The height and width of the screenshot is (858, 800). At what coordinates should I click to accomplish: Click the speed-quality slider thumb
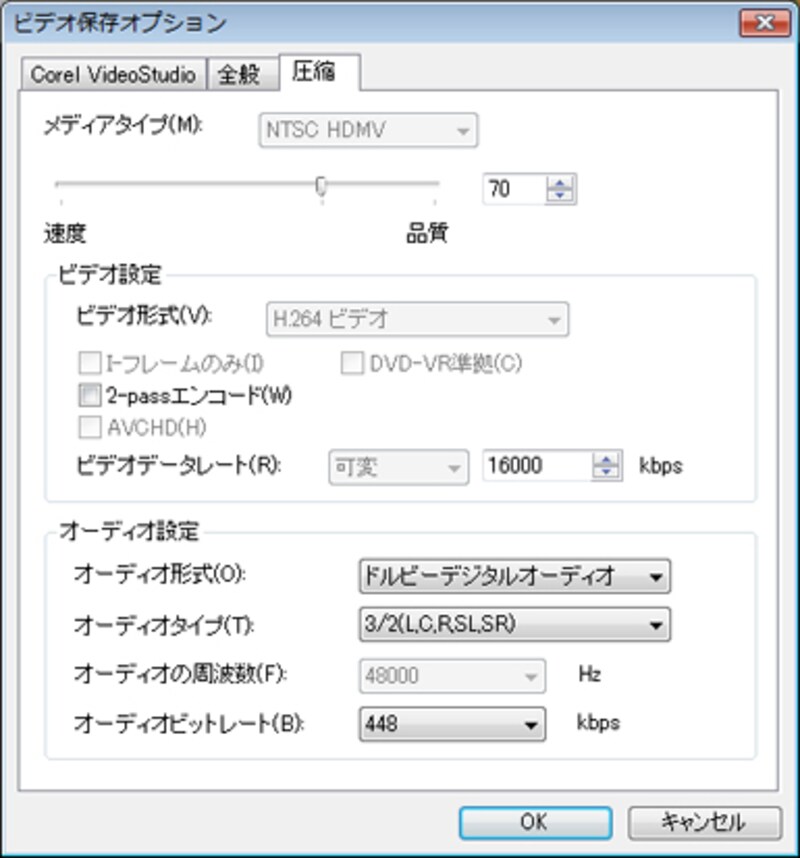click(x=321, y=186)
